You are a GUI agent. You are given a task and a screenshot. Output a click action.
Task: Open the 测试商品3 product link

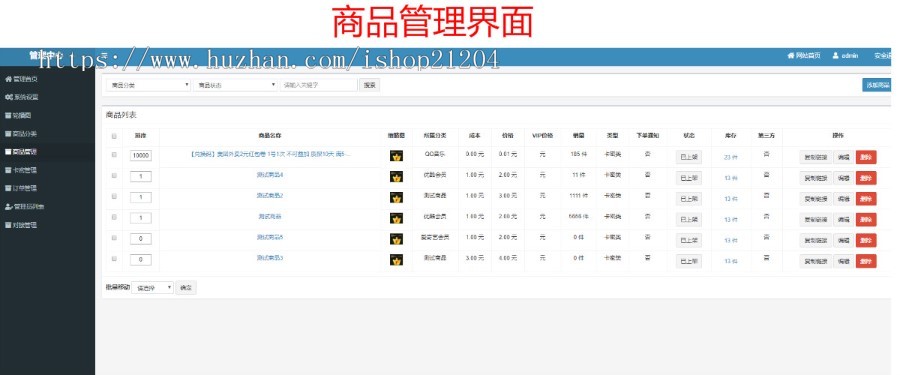[270, 258]
